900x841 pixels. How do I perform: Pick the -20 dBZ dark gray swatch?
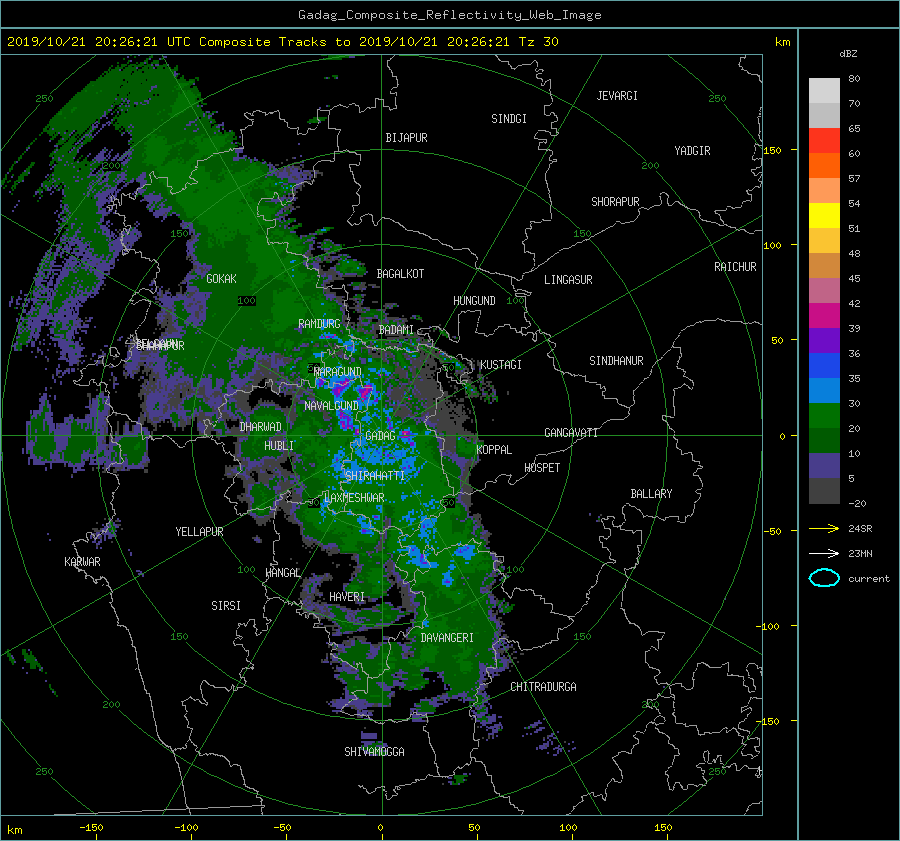[824, 491]
